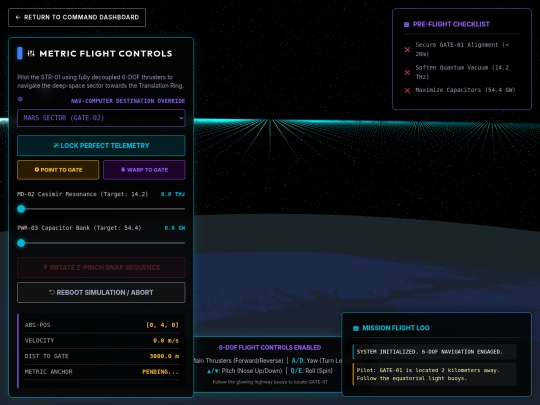Click the VELOCITY value 0.0 m/s
The image size is (540, 405).
(166, 341)
